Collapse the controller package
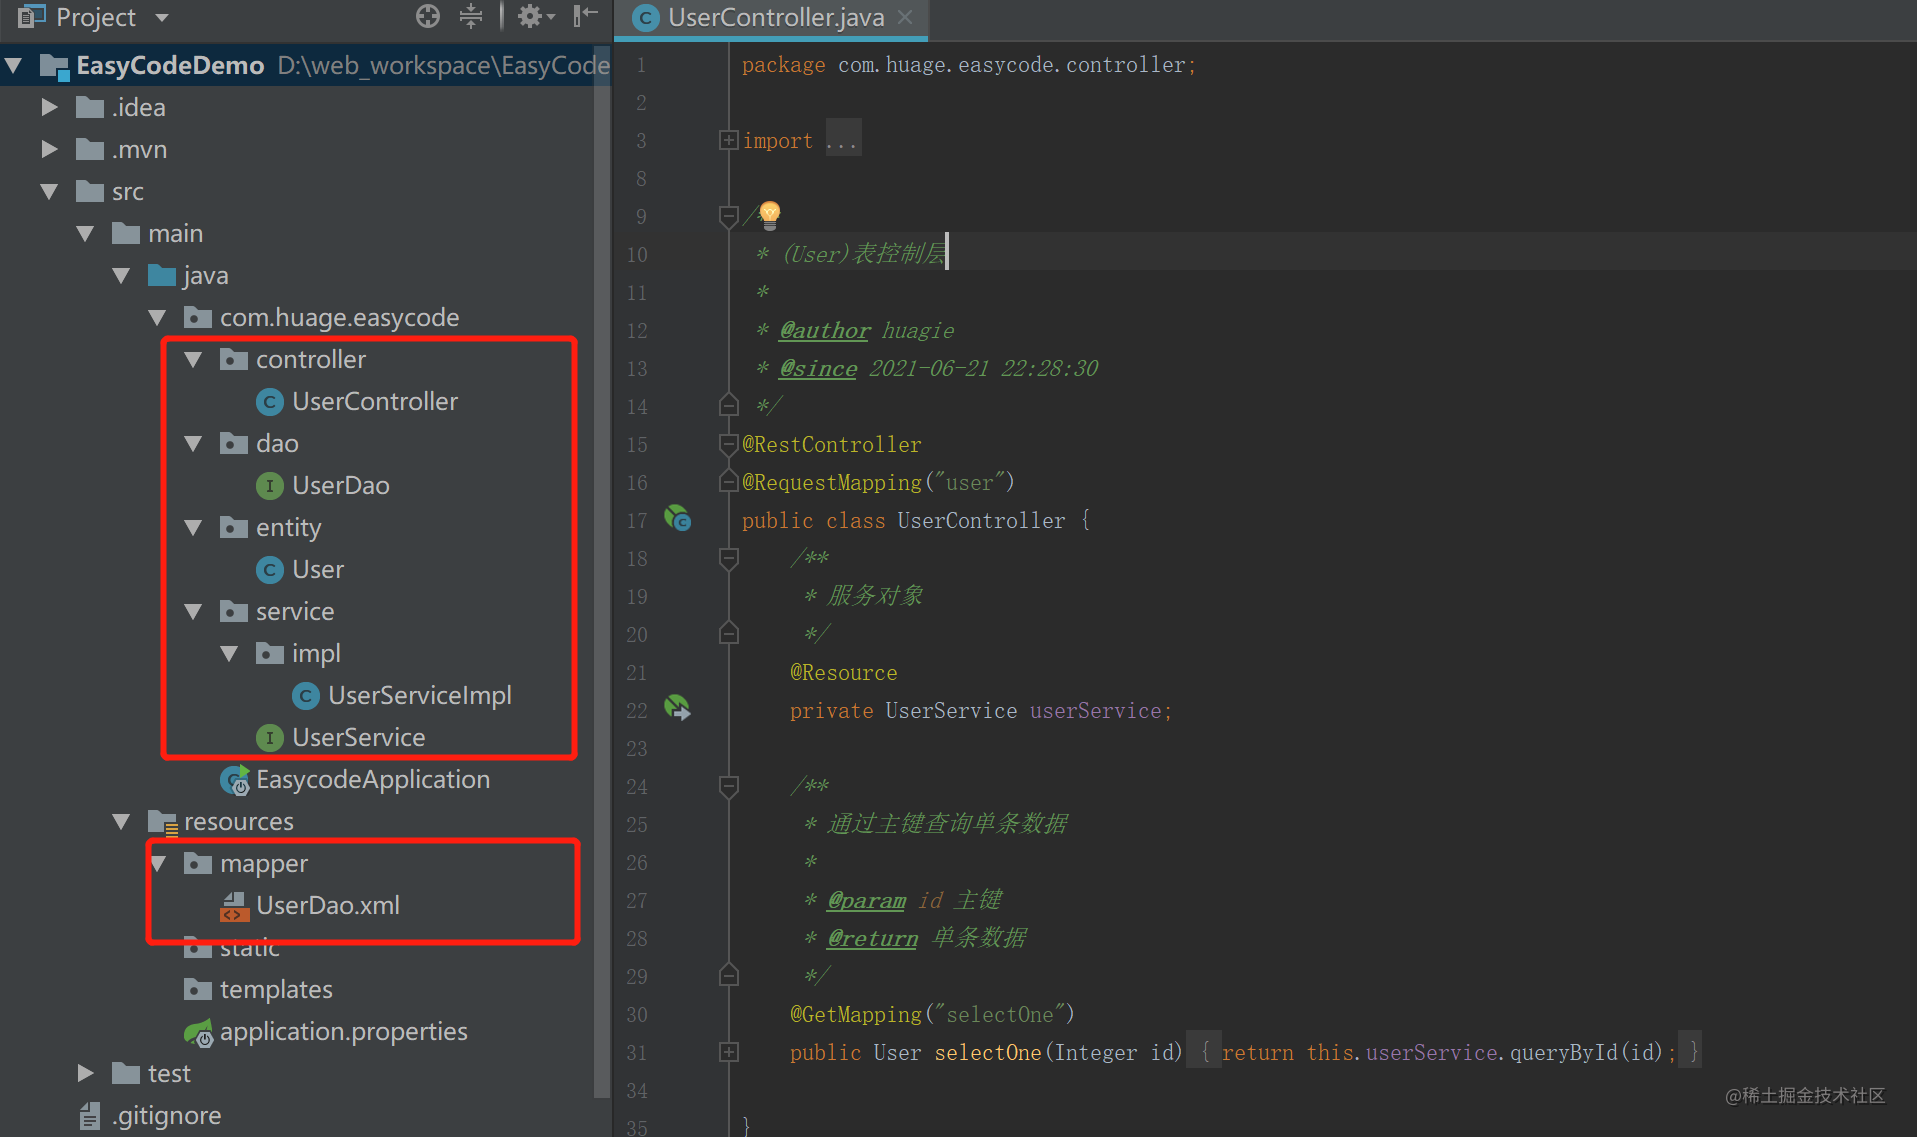Viewport: 1917px width, 1137px height. click(x=193, y=359)
